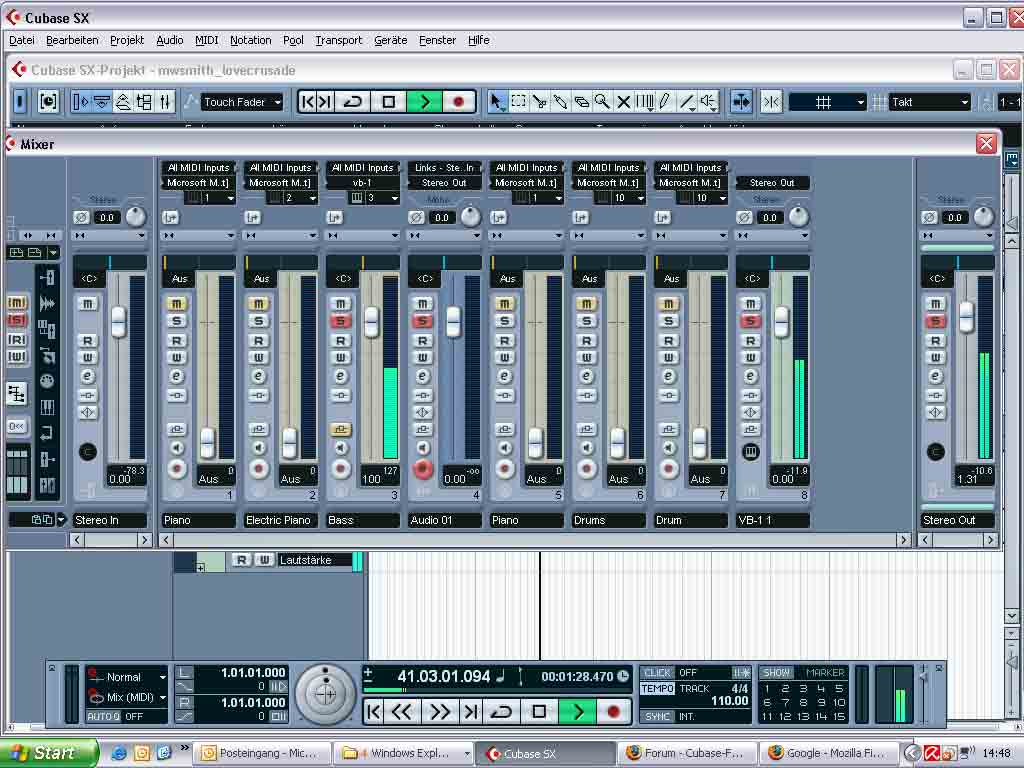Click Stereo Out master fader handle
The image size is (1024, 768).
tap(966, 316)
